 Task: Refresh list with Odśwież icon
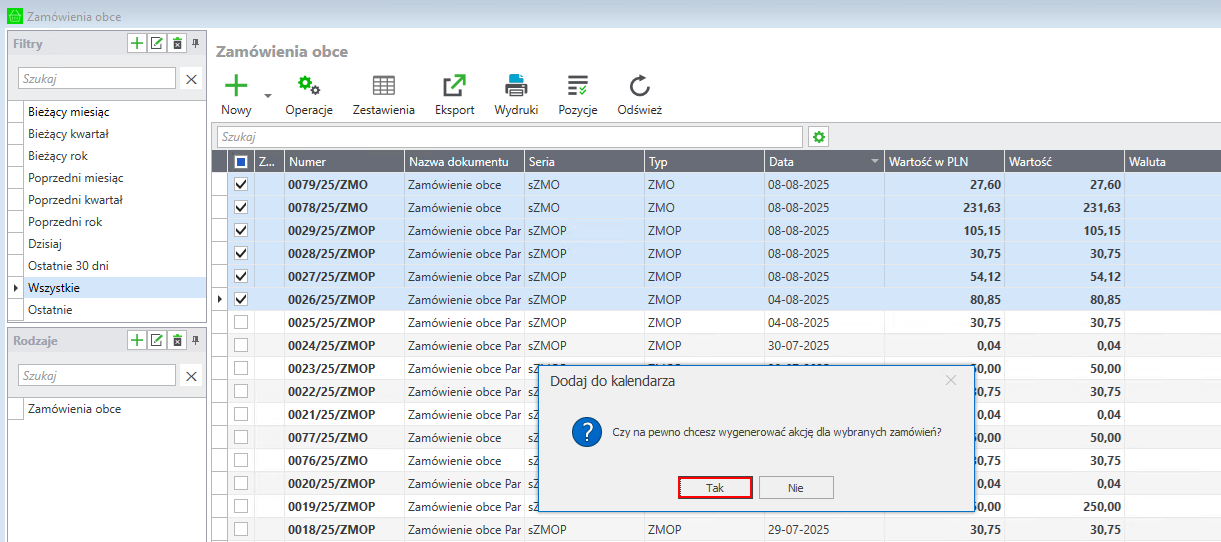coord(639,87)
